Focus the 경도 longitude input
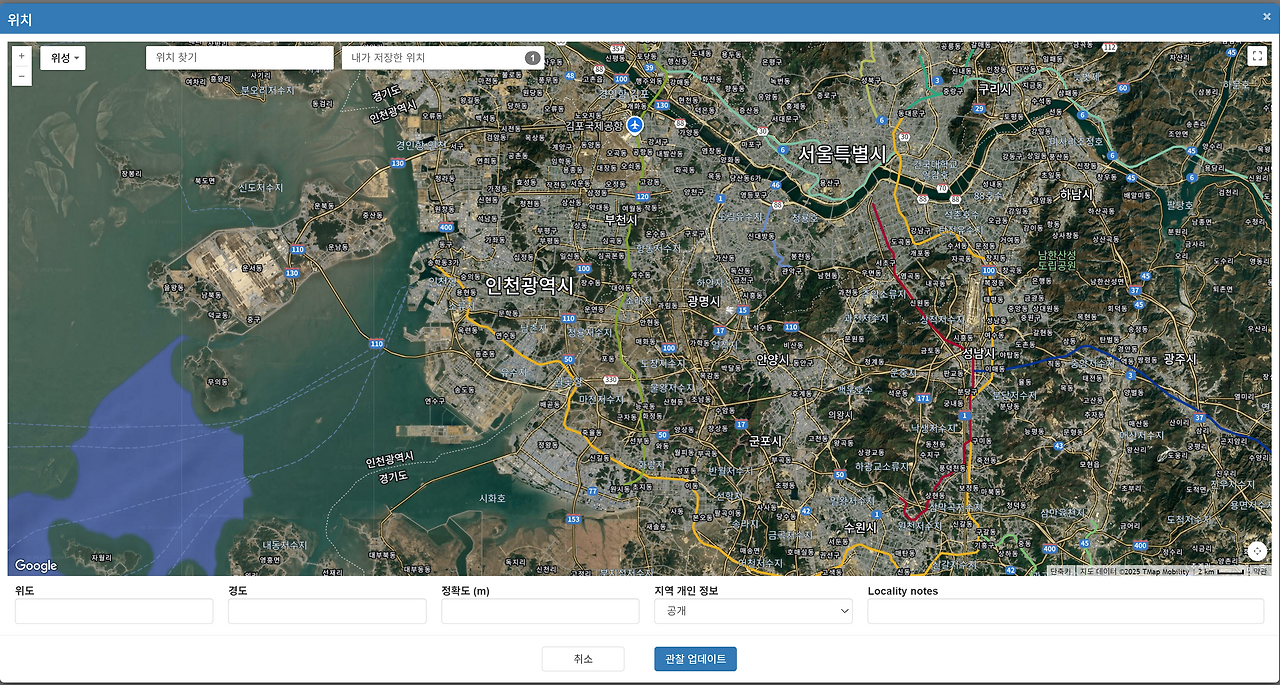Viewport: 1280px width, 685px height. coord(327,611)
